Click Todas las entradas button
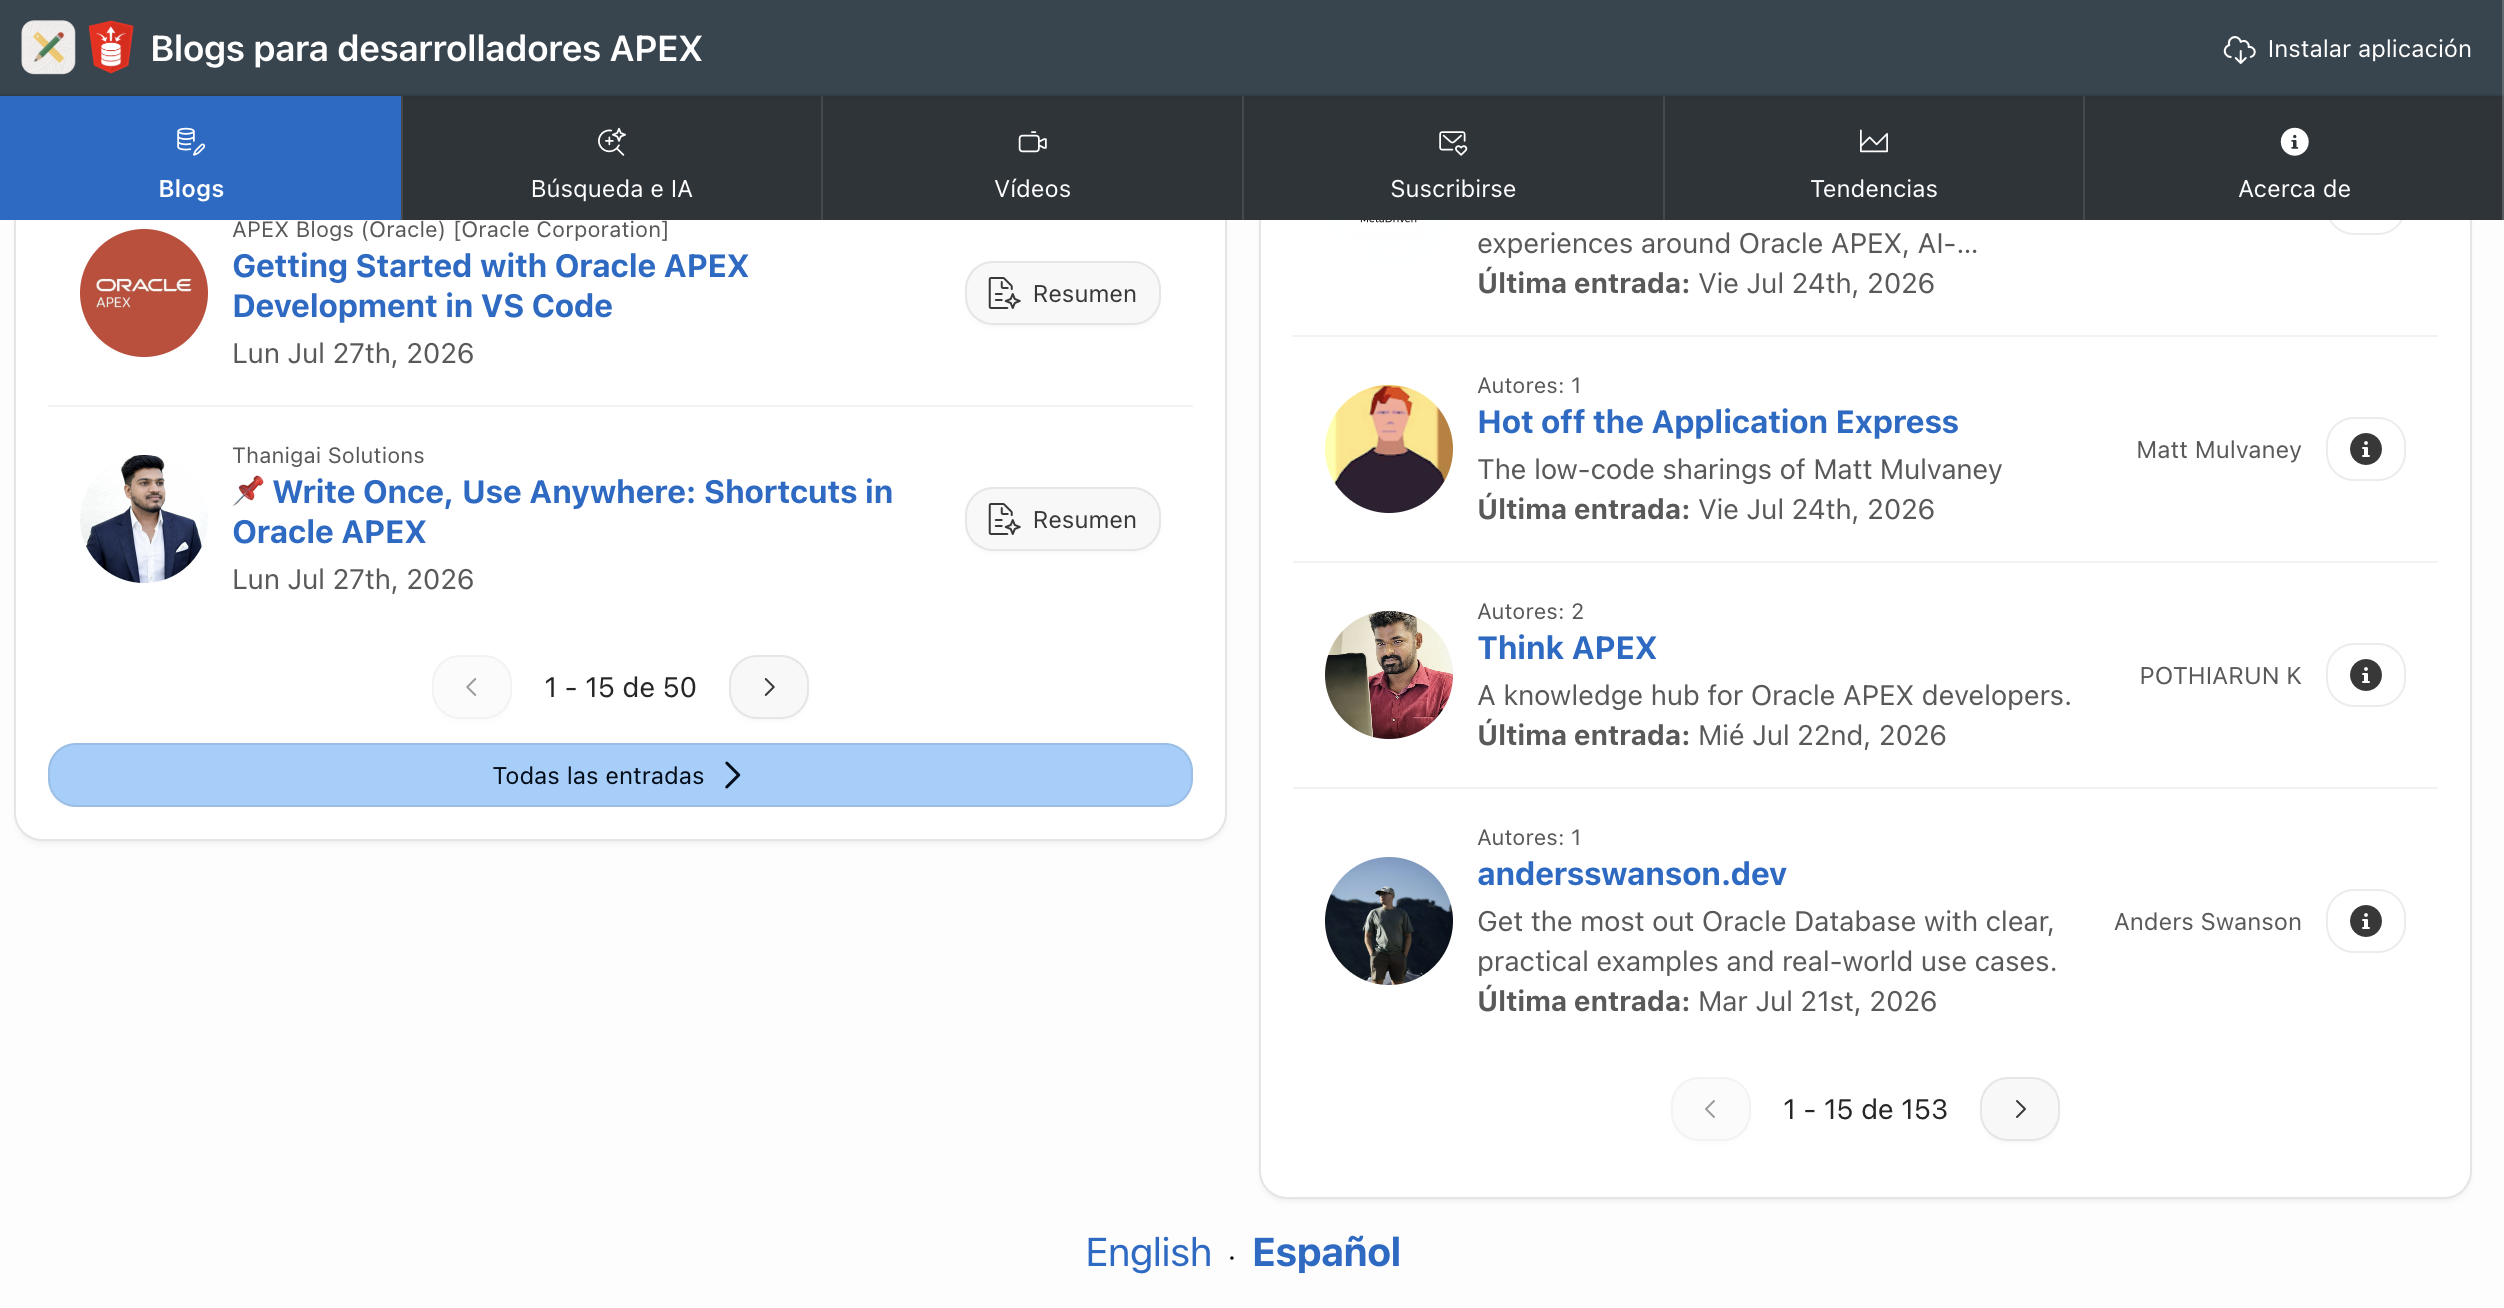 click(x=620, y=775)
